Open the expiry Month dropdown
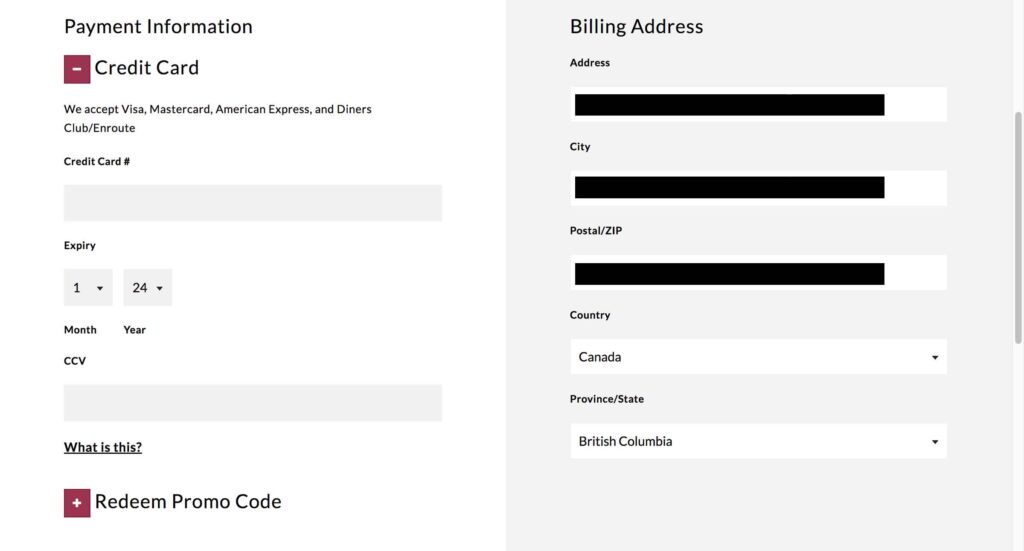Image resolution: width=1024 pixels, height=551 pixels. pos(88,288)
